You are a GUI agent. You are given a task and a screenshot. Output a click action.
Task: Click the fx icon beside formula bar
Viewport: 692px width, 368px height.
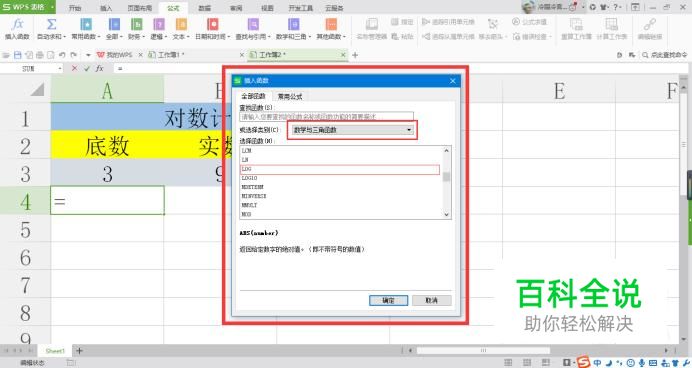[x=99, y=68]
